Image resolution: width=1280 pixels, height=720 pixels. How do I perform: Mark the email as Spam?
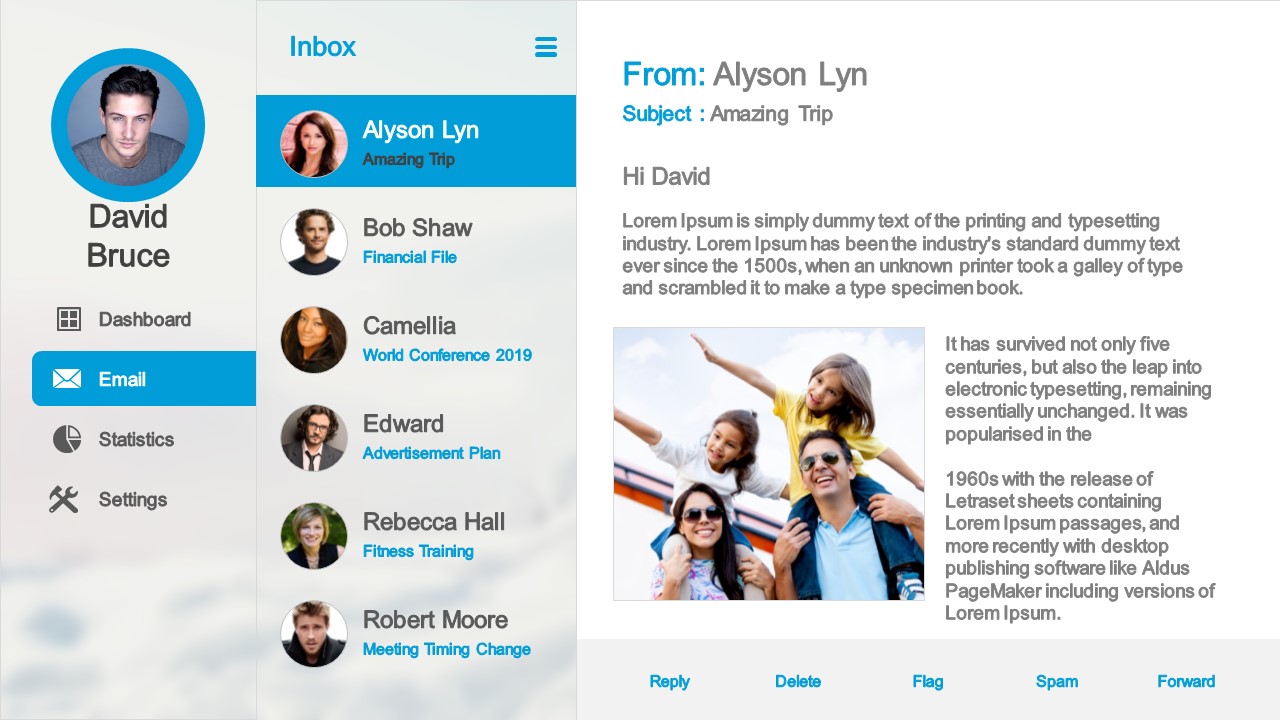tap(1057, 681)
